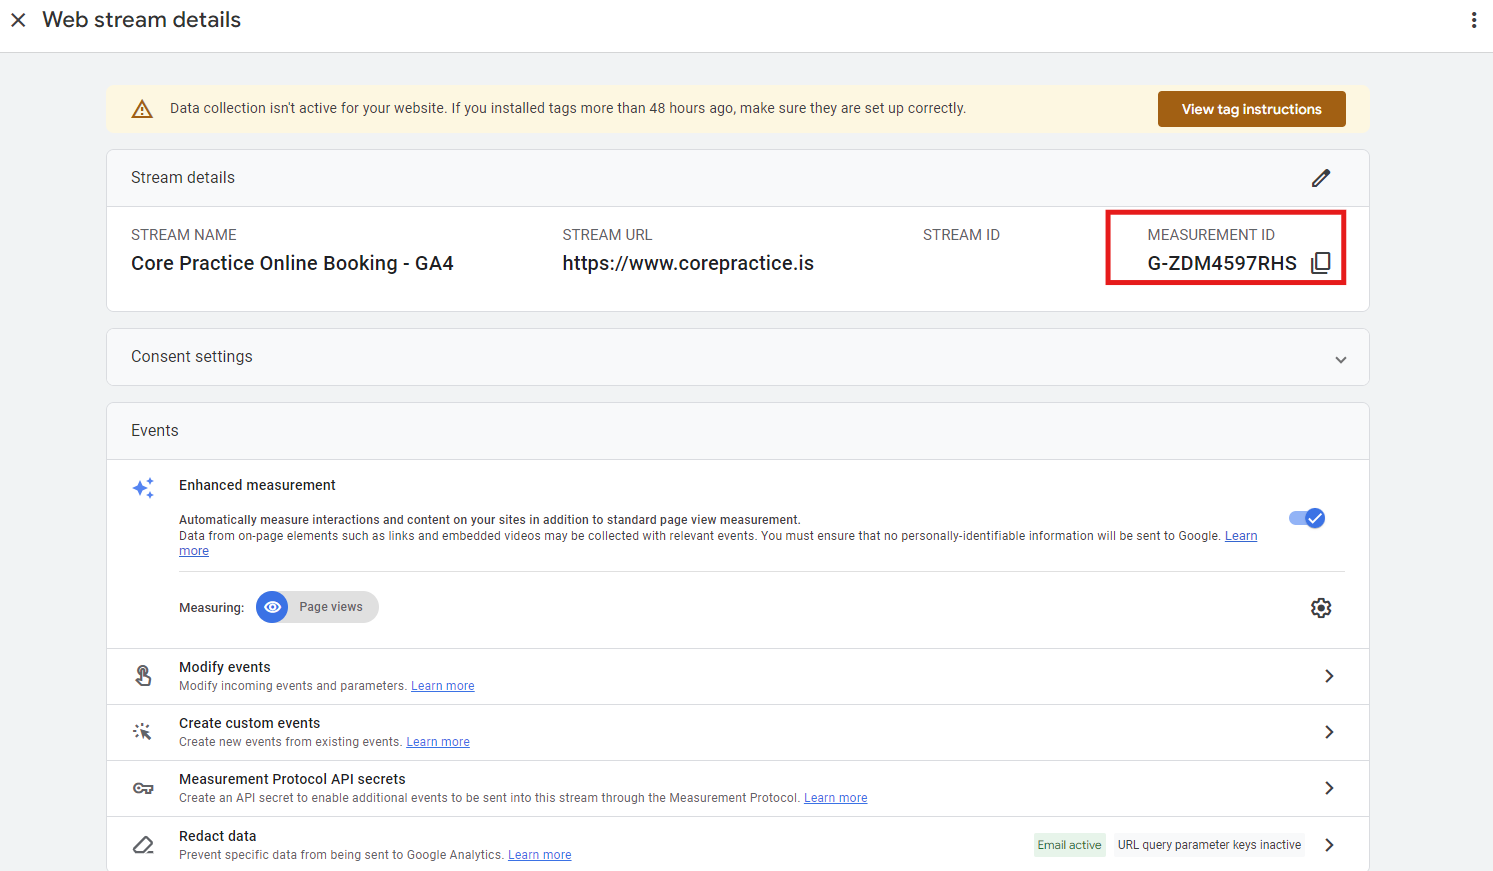Open Learn more link for Measurement Protocol
1493x871 pixels.
[x=836, y=798]
